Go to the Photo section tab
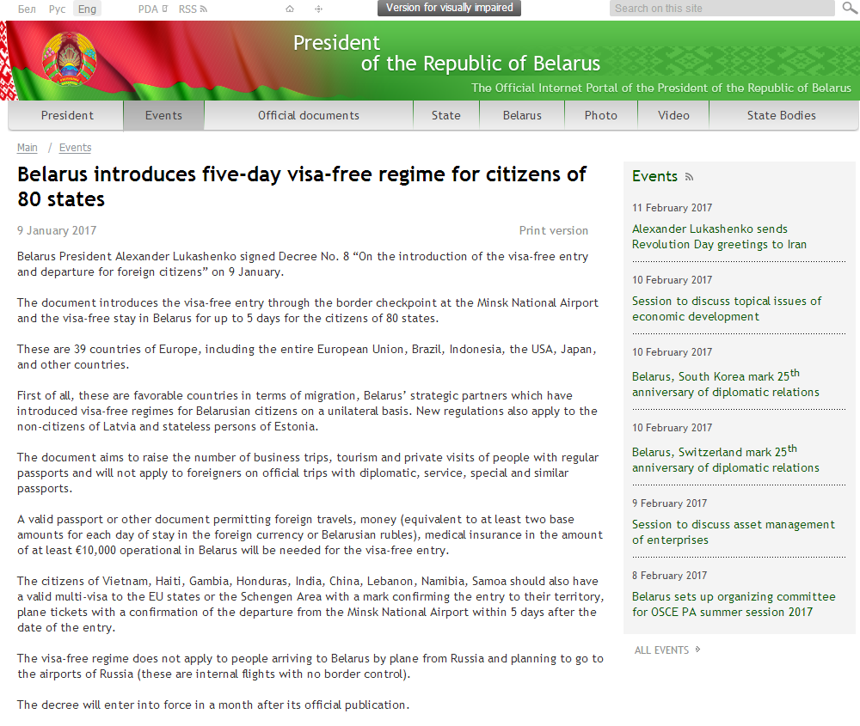 click(600, 116)
